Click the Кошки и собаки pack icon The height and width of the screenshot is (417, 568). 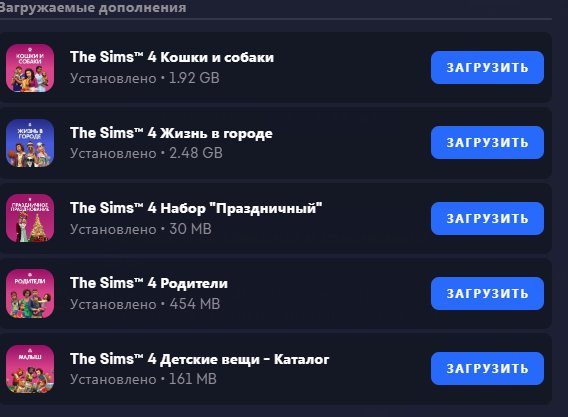coord(30,68)
